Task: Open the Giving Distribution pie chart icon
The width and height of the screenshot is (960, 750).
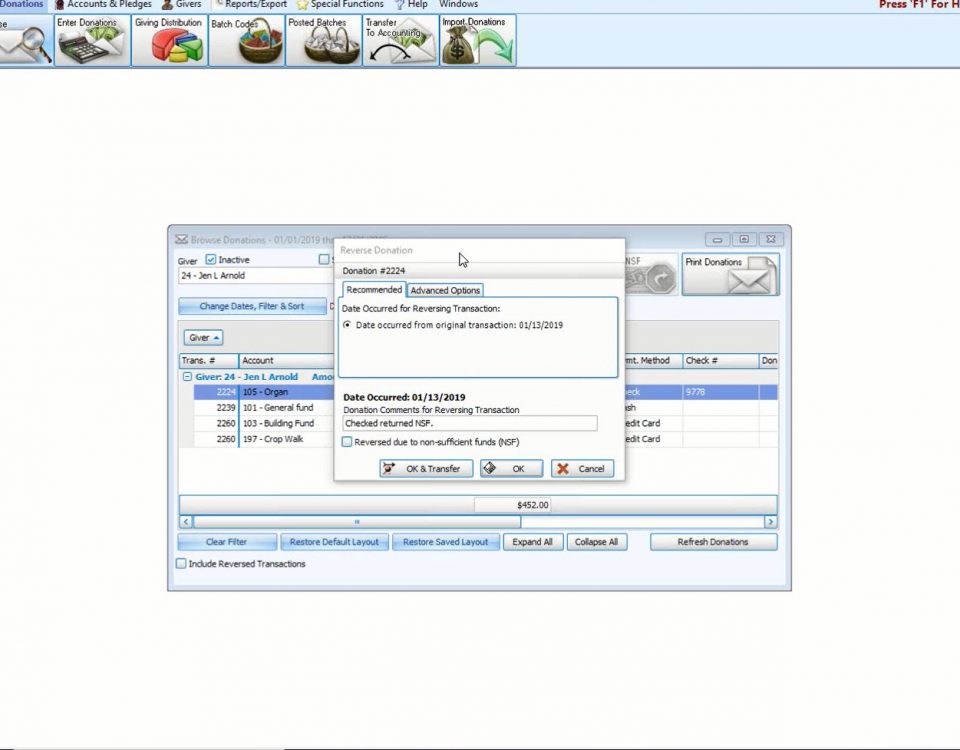Action: 169,42
